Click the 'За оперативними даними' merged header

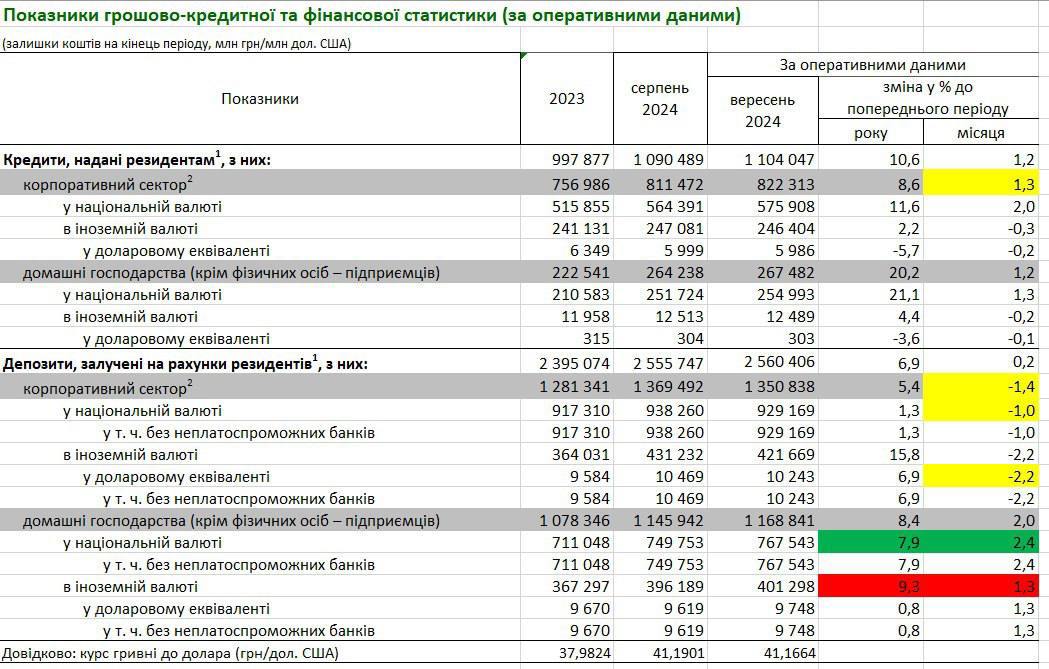coord(875,65)
